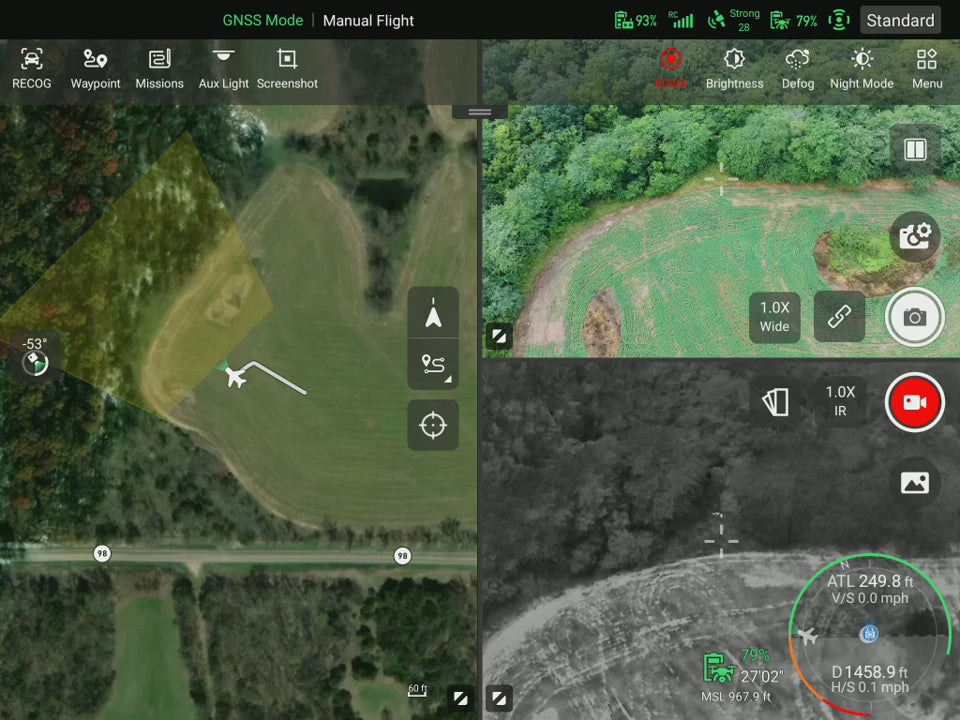Stop video recording with red button
The width and height of the screenshot is (960, 720).
pyautogui.click(x=914, y=402)
